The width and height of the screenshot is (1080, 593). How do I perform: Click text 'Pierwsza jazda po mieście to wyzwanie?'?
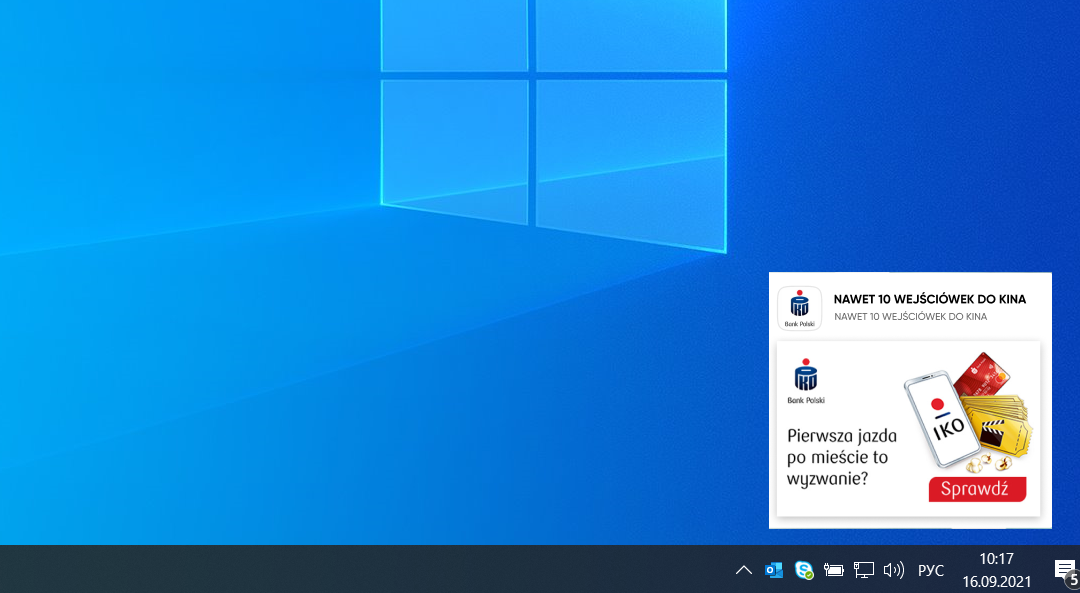[x=842, y=457]
